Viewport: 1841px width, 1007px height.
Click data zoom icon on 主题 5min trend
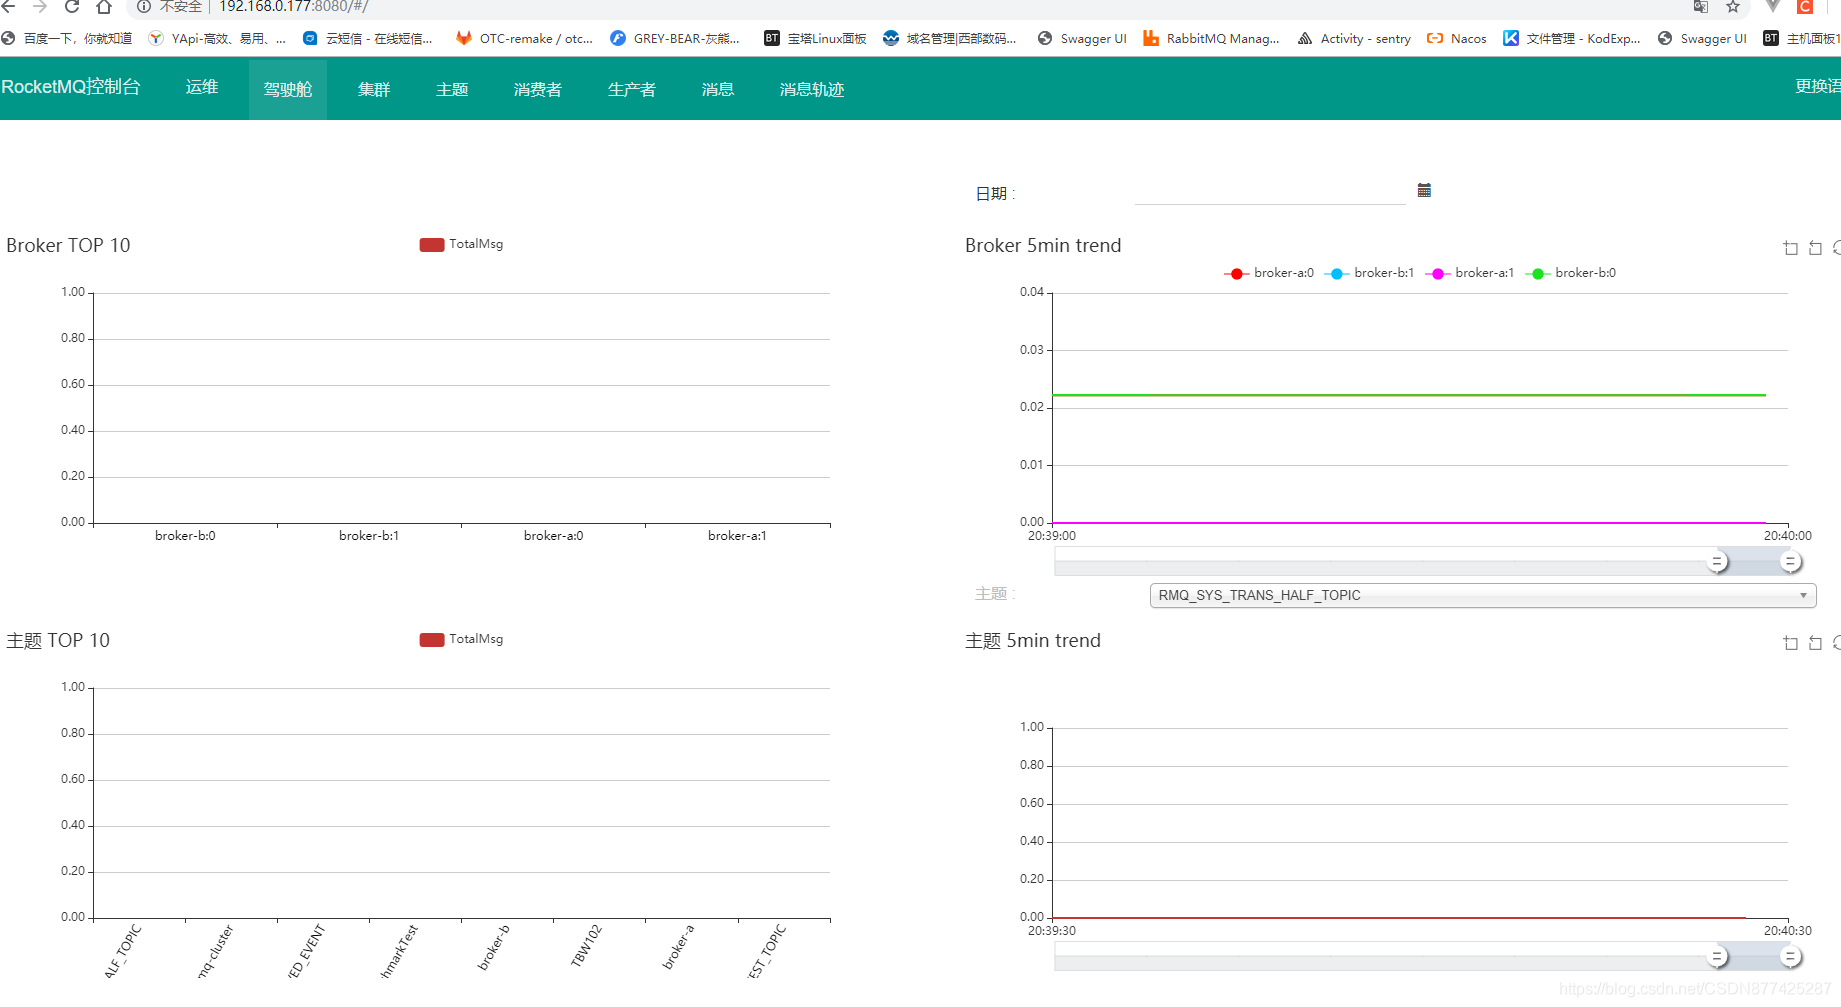[1791, 643]
